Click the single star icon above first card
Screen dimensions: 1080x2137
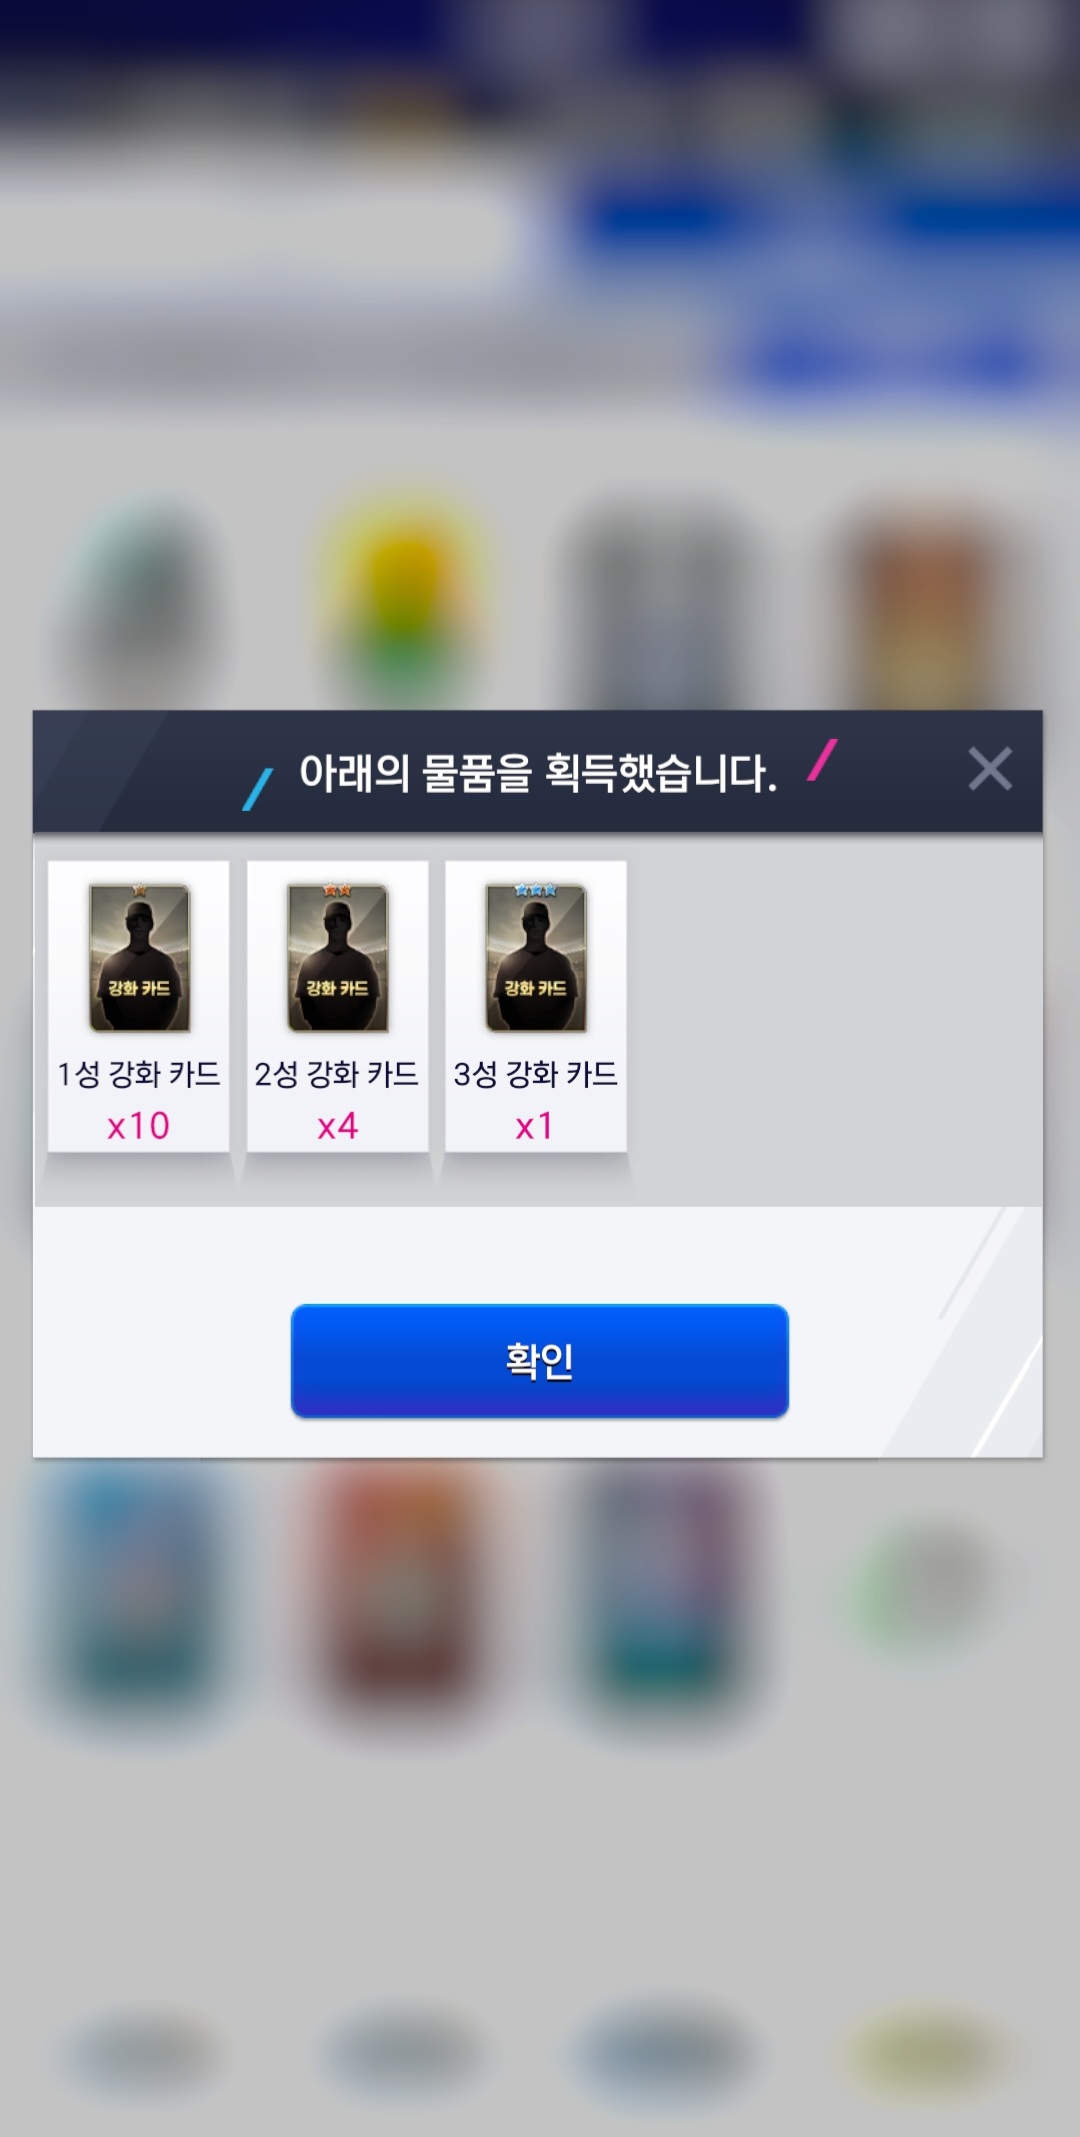pos(139,889)
